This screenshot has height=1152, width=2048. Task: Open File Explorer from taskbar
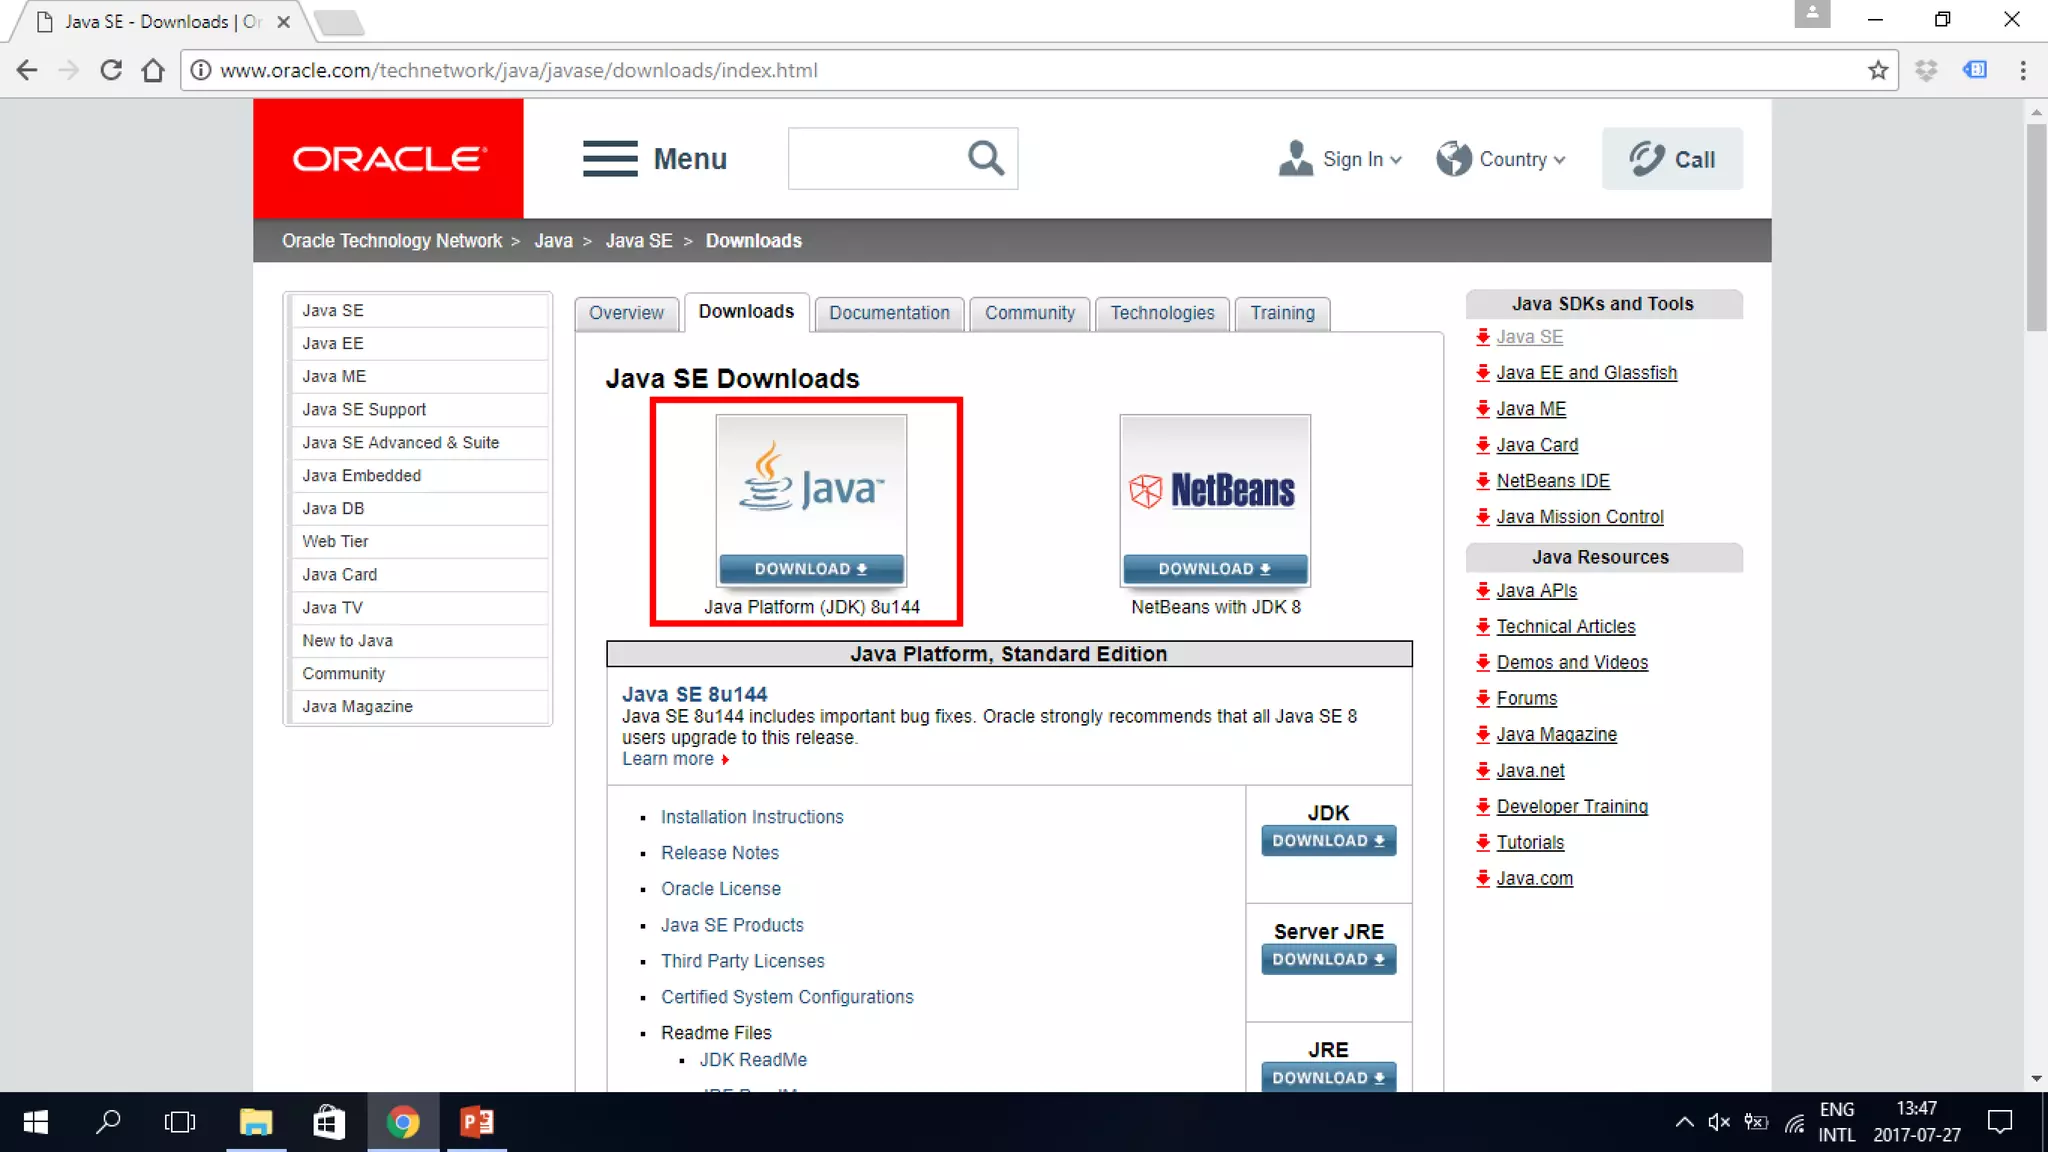coord(256,1122)
